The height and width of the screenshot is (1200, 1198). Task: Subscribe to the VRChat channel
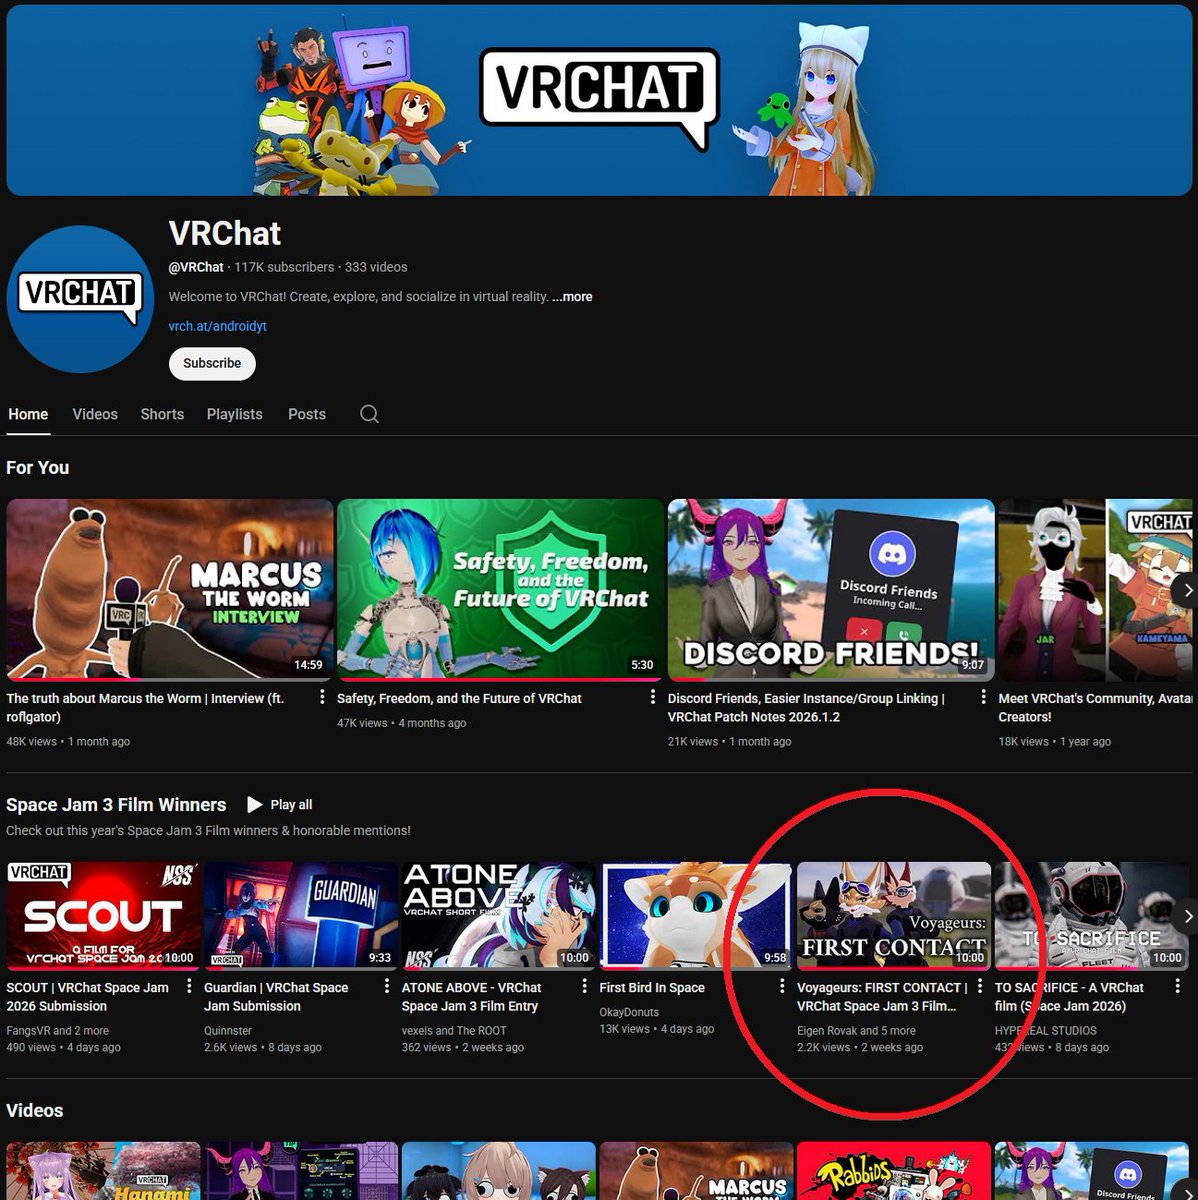click(212, 364)
